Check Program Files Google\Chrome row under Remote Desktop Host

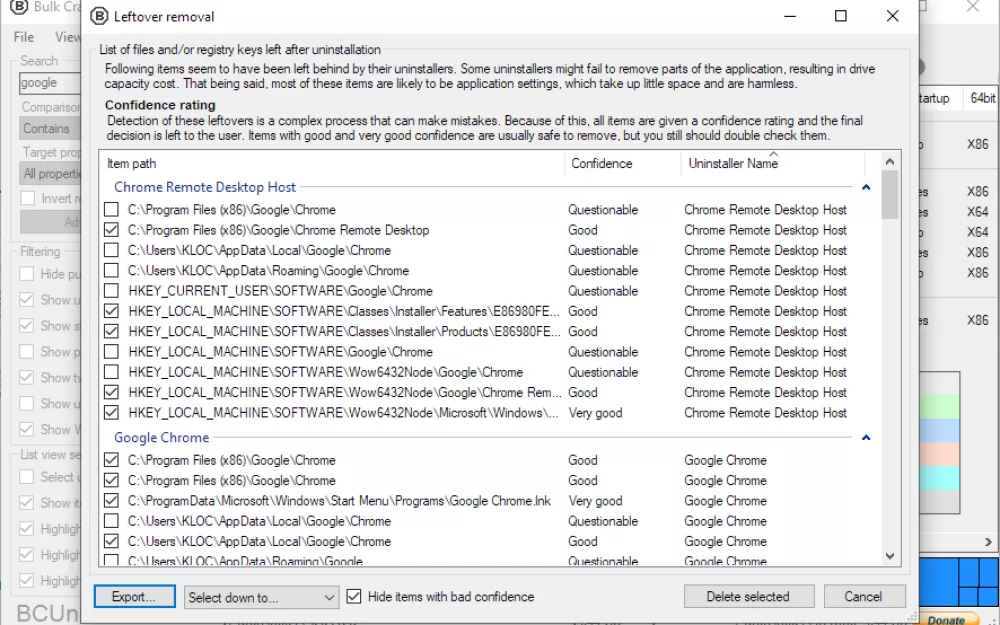(112, 209)
